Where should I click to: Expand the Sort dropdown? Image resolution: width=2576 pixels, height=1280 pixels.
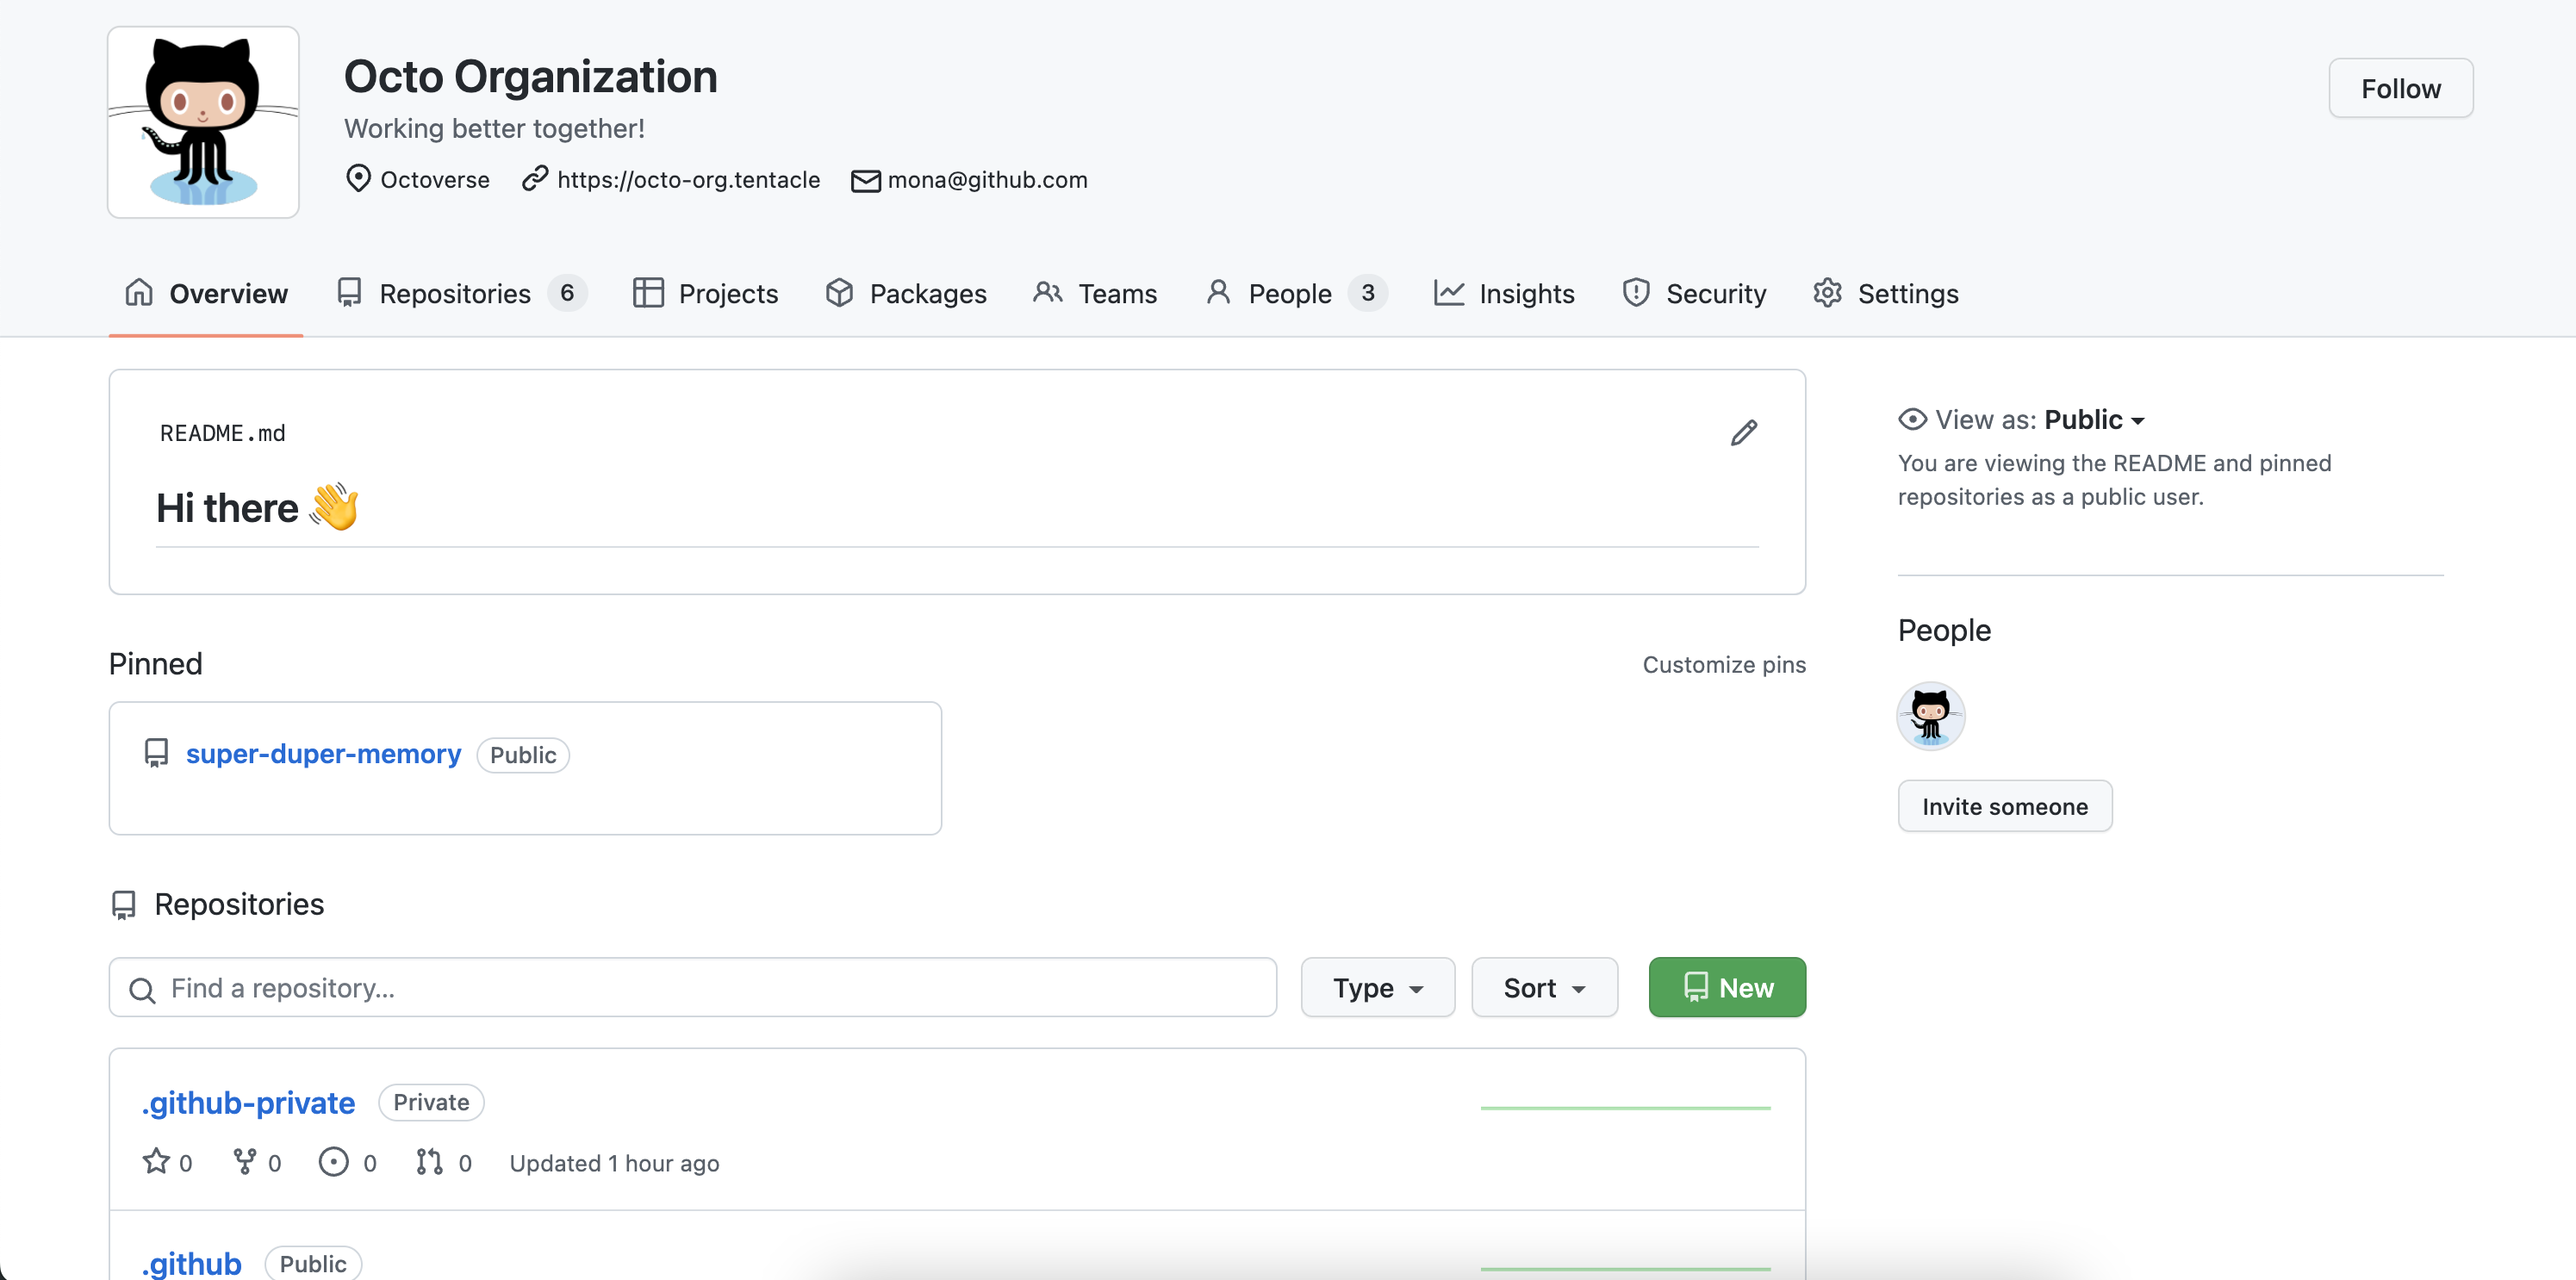(1544, 987)
